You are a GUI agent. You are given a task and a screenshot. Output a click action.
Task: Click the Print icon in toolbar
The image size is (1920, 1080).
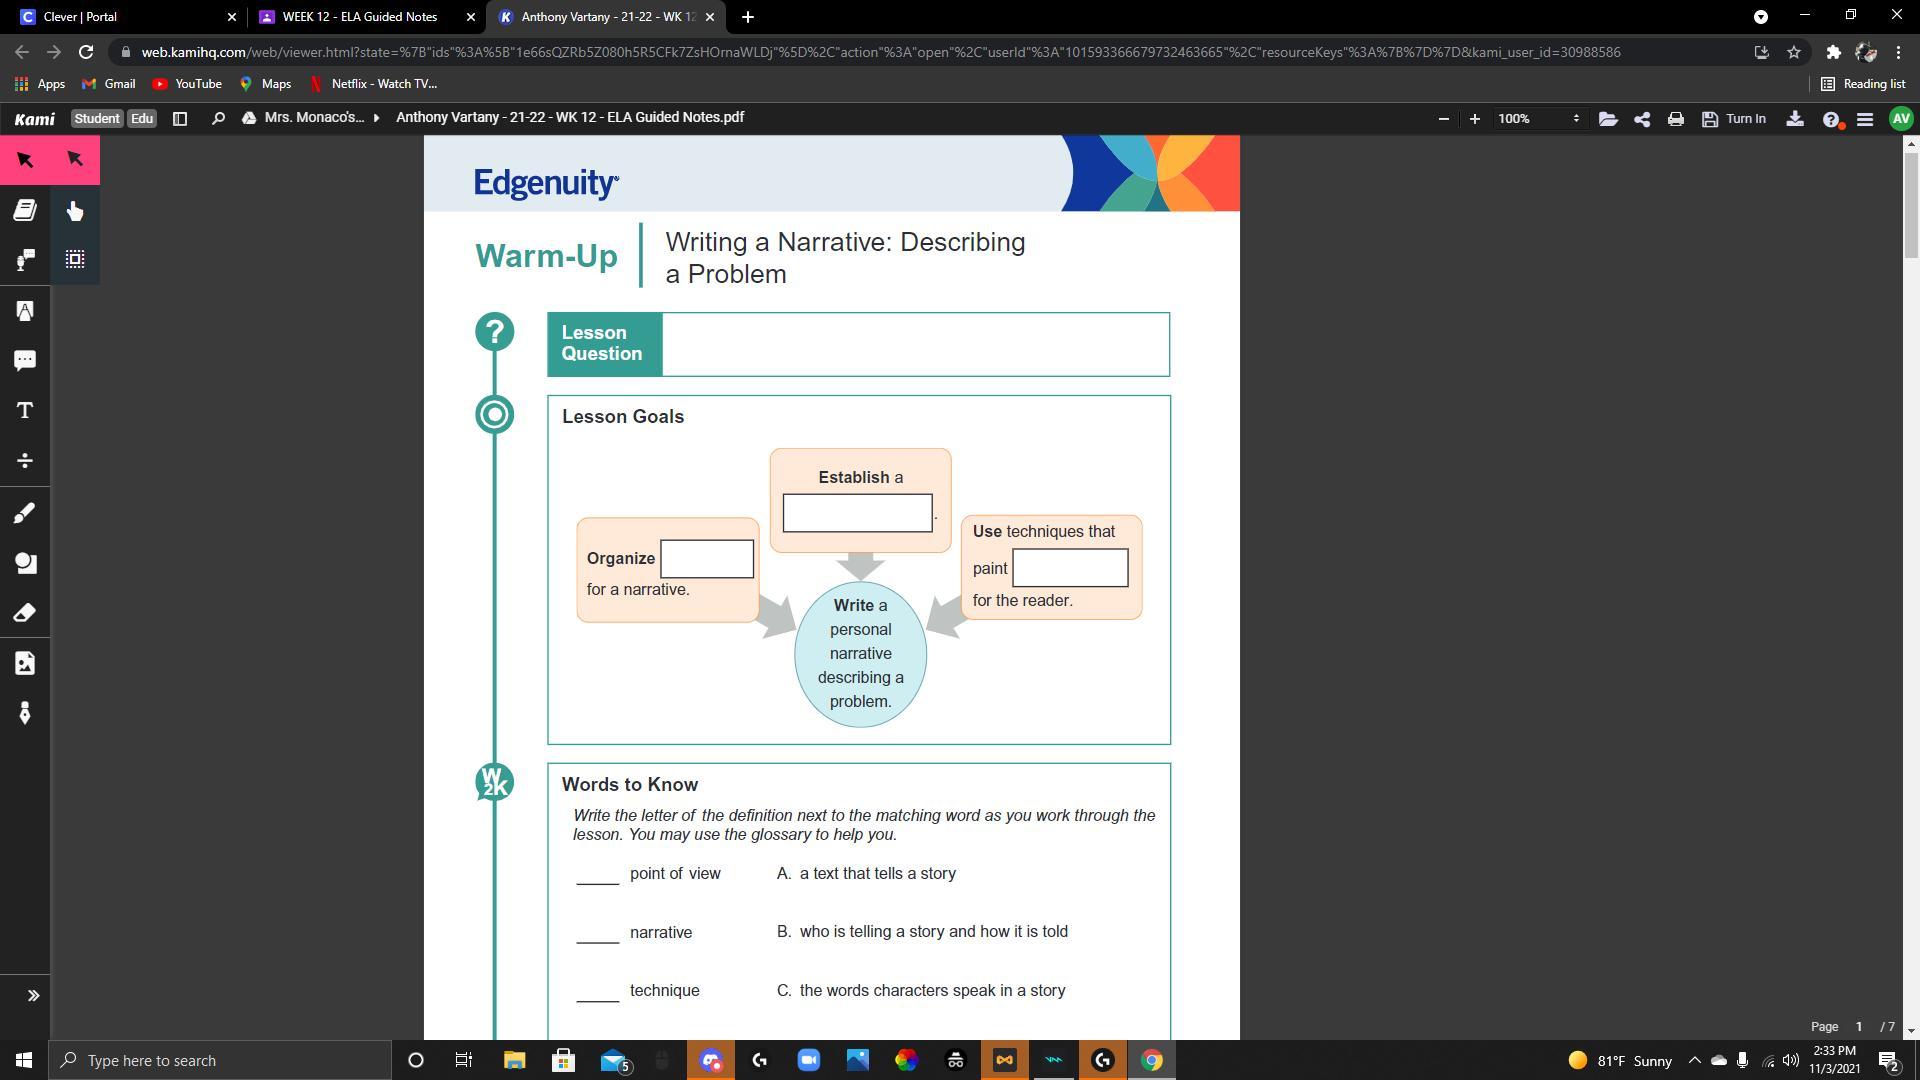1675,119
